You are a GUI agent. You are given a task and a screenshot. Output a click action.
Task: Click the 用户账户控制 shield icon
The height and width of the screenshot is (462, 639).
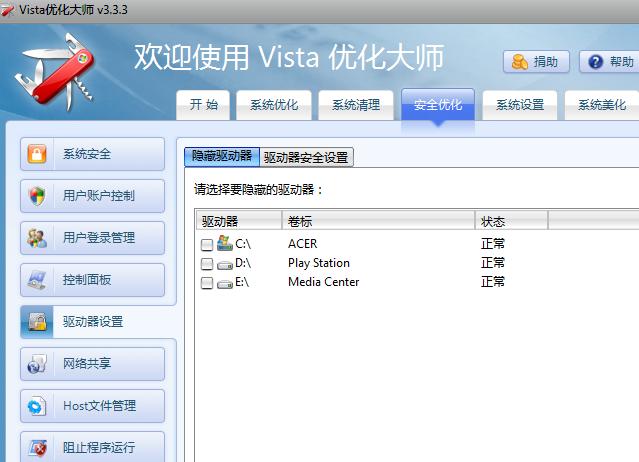click(37, 196)
